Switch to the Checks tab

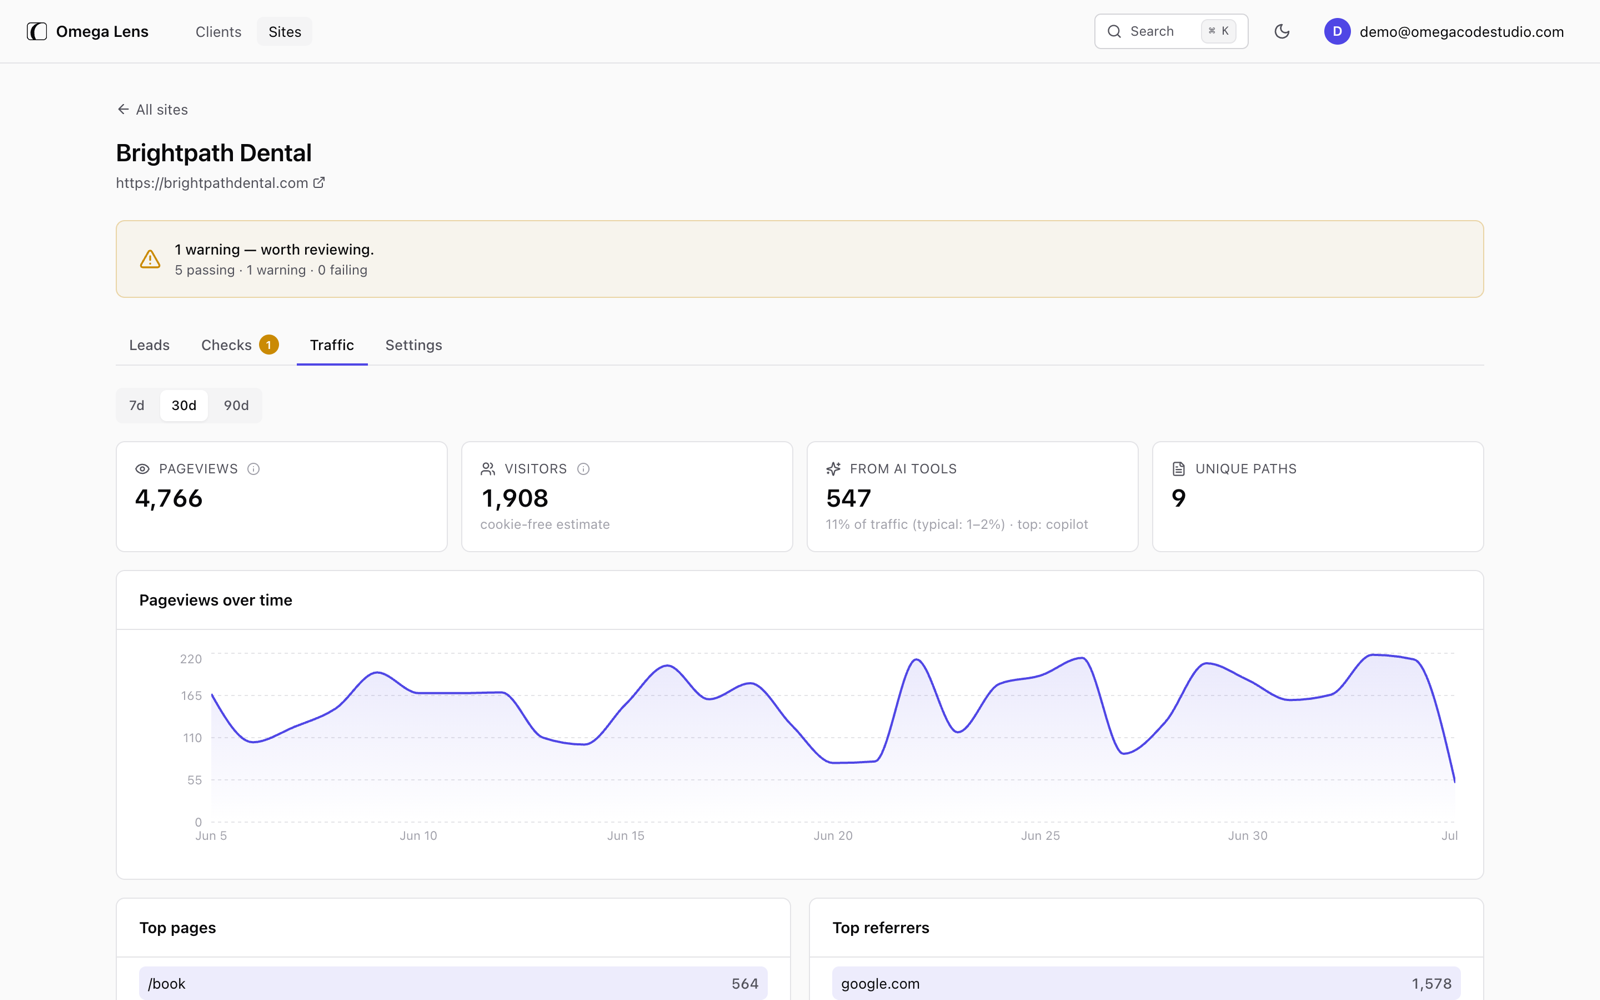click(239, 345)
